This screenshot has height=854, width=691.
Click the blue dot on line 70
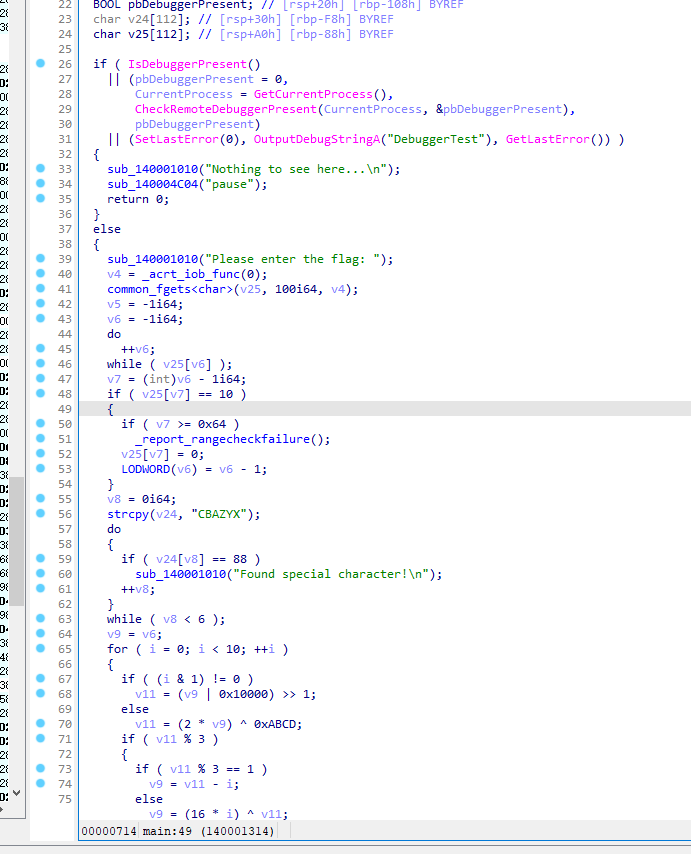point(40,724)
